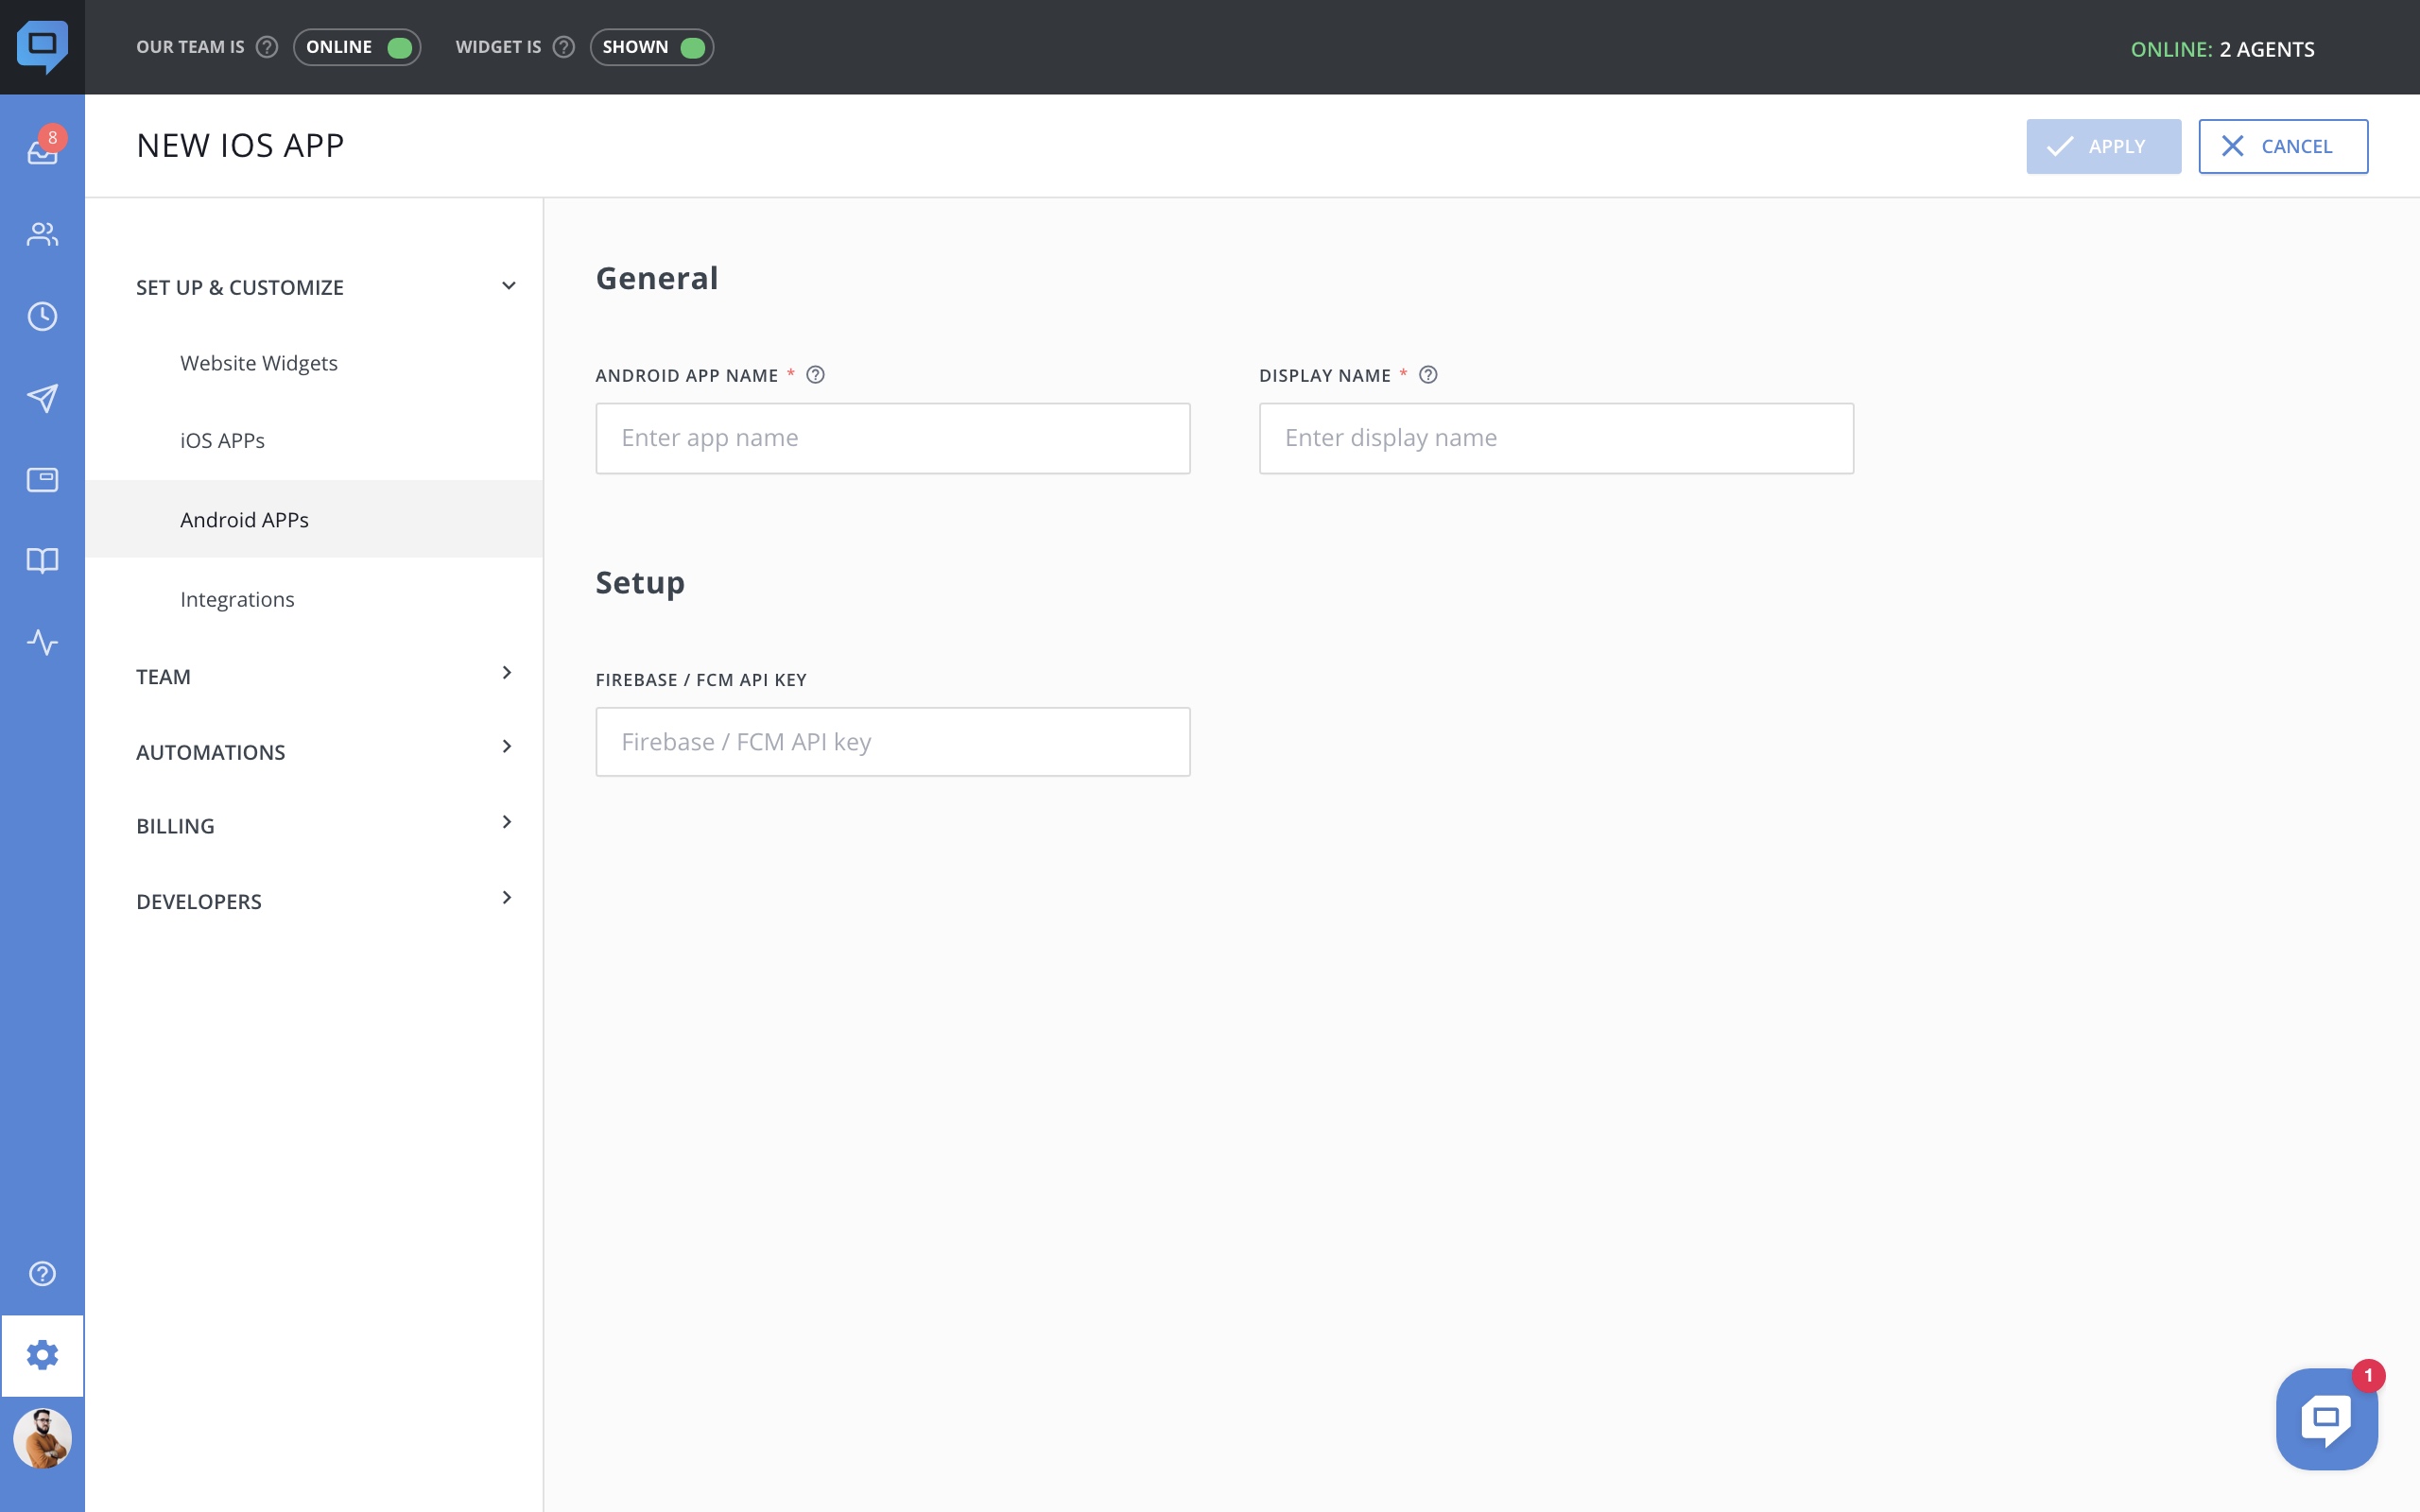The image size is (2420, 1512).
Task: Open the floating chat widget bubble
Action: point(2326,1418)
